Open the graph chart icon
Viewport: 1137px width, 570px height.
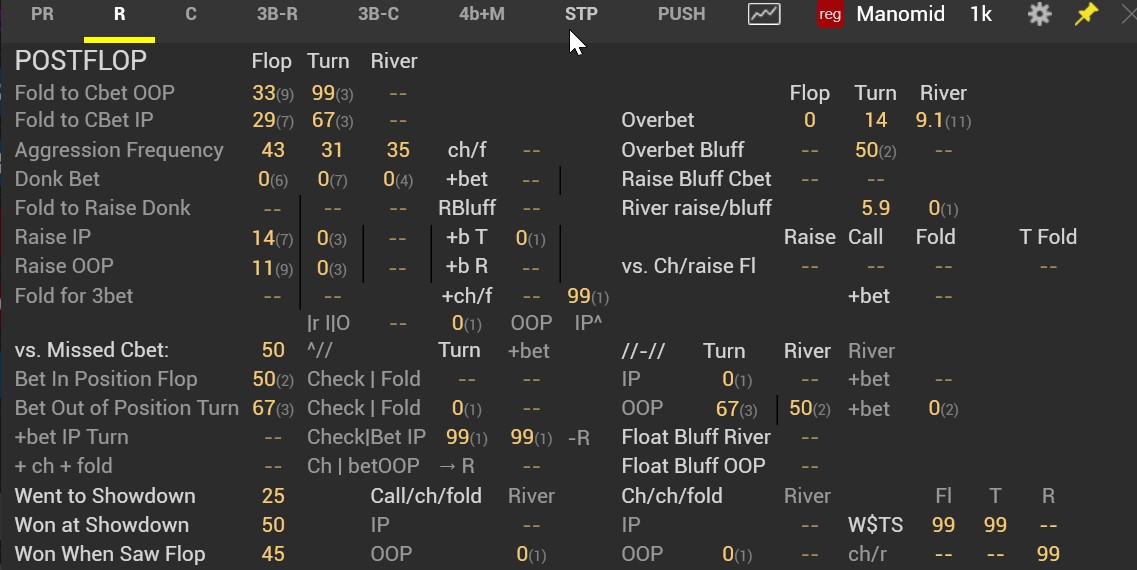(x=764, y=15)
